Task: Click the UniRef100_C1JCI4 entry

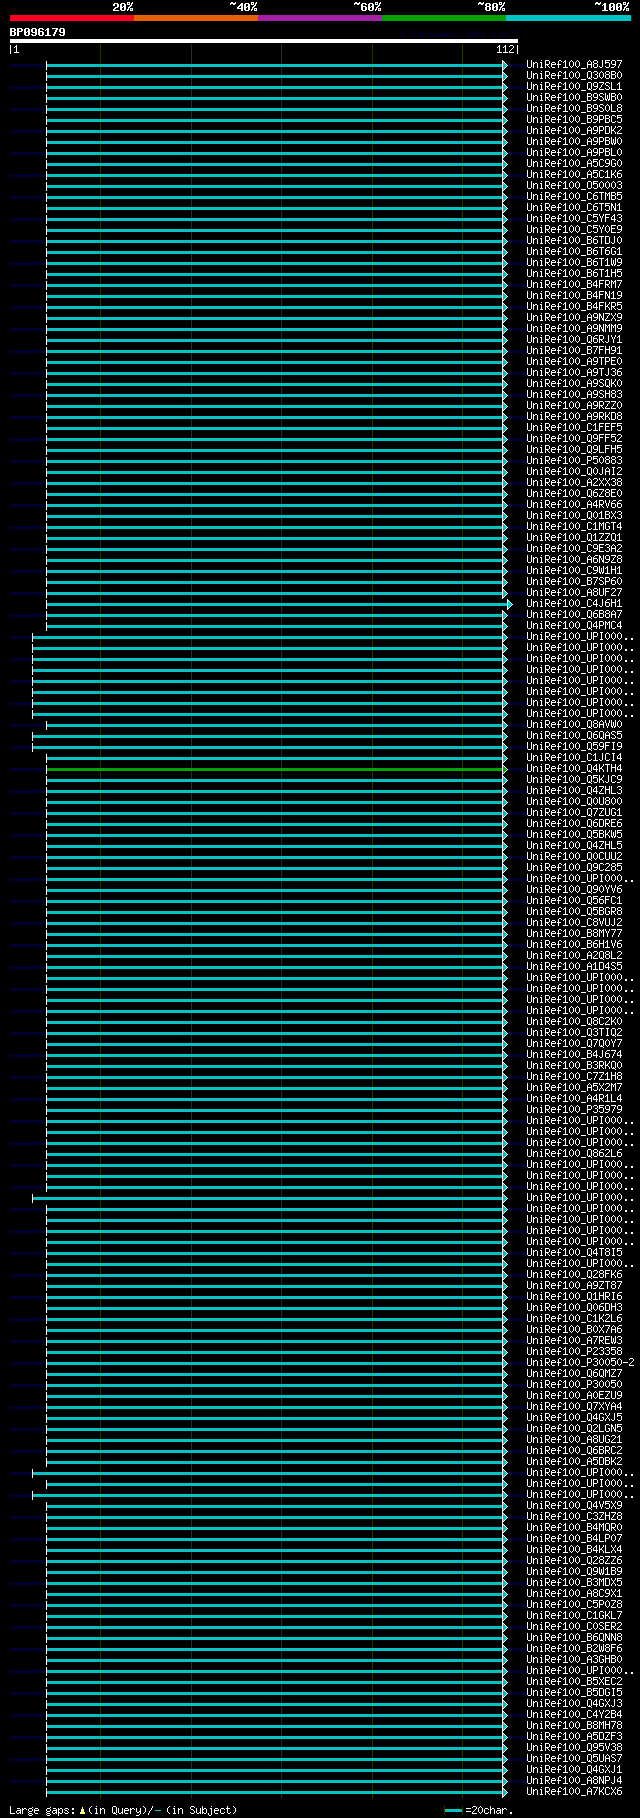Action: click(574, 757)
